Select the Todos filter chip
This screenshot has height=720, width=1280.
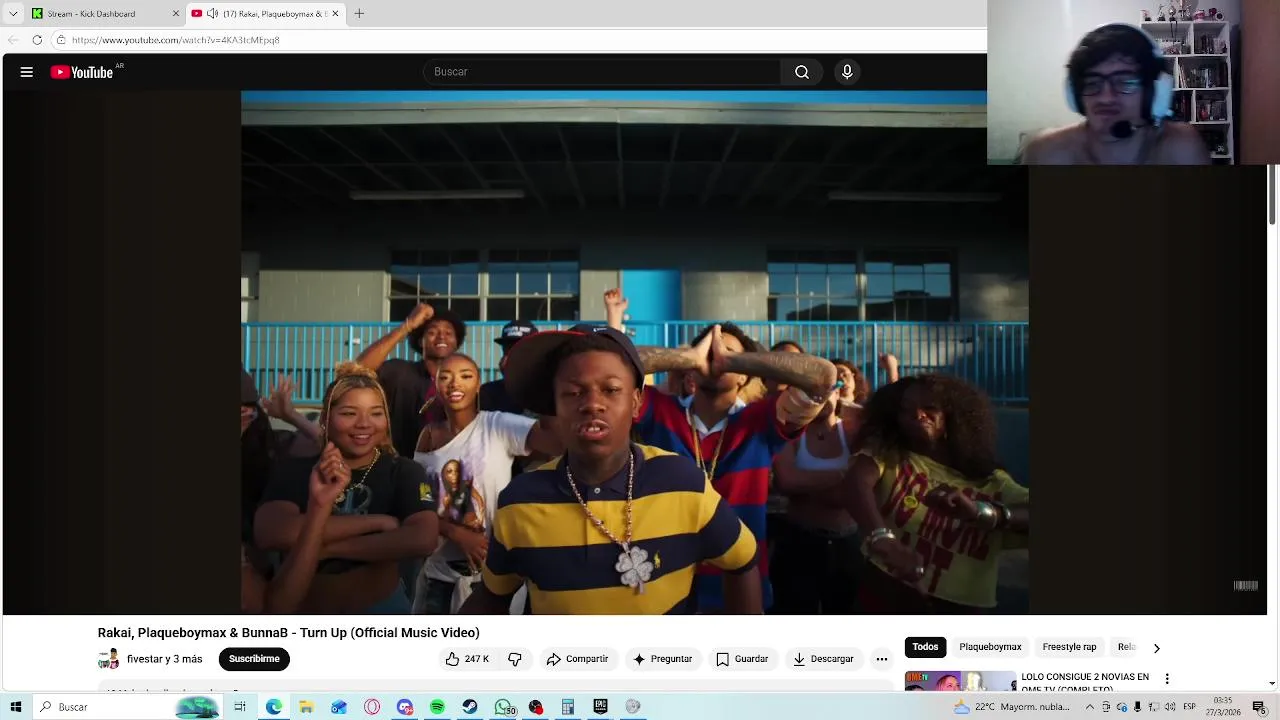(x=925, y=647)
